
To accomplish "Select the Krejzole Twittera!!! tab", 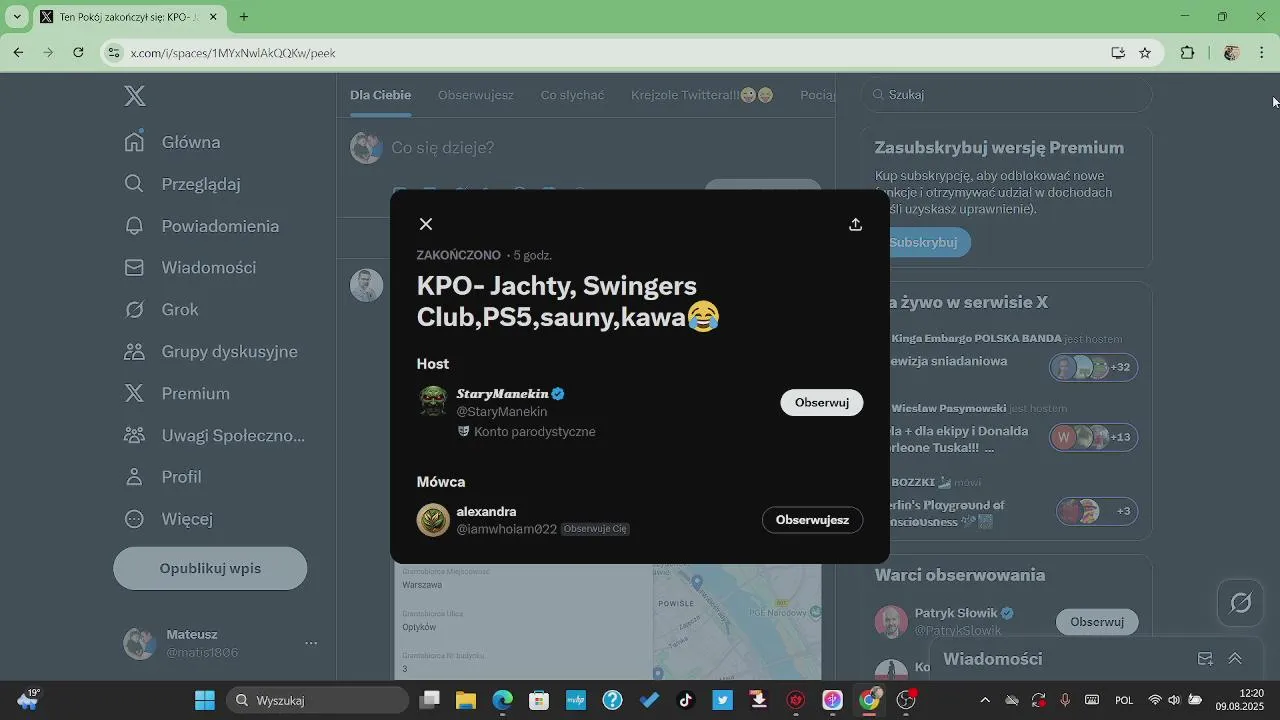I will tap(702, 95).
